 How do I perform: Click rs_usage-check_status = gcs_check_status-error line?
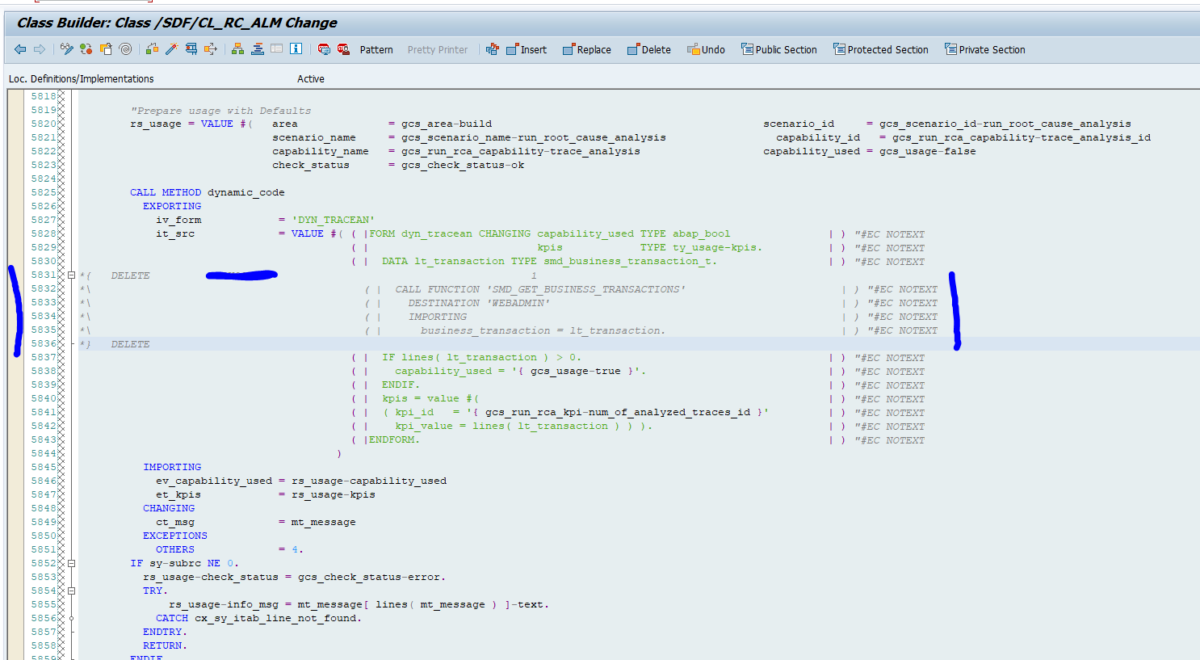pyautogui.click(x=294, y=577)
